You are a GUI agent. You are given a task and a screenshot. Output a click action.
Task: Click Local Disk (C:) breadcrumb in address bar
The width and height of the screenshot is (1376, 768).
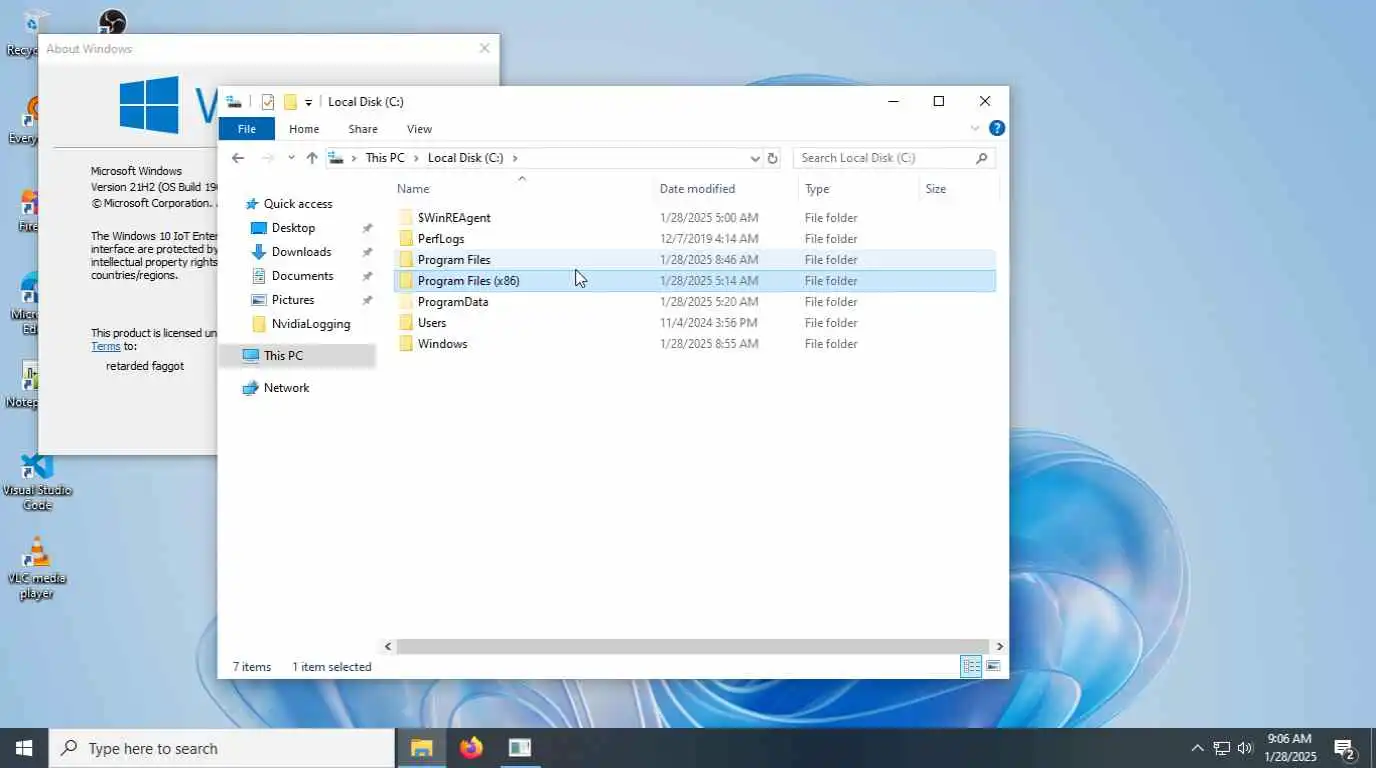[x=465, y=158]
